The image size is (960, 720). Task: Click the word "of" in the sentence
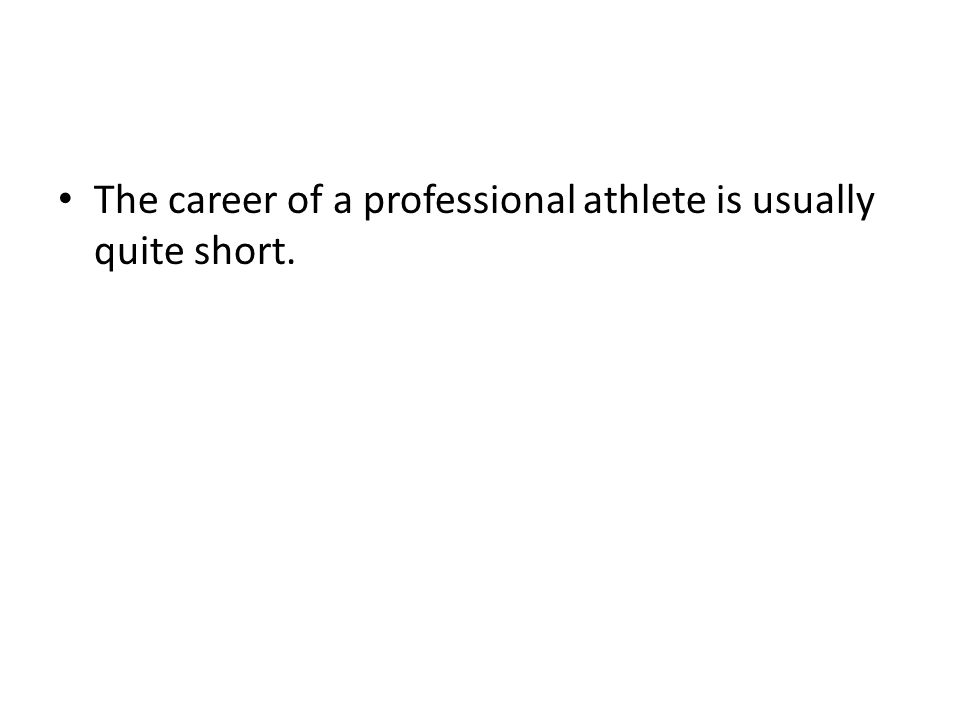(304, 199)
